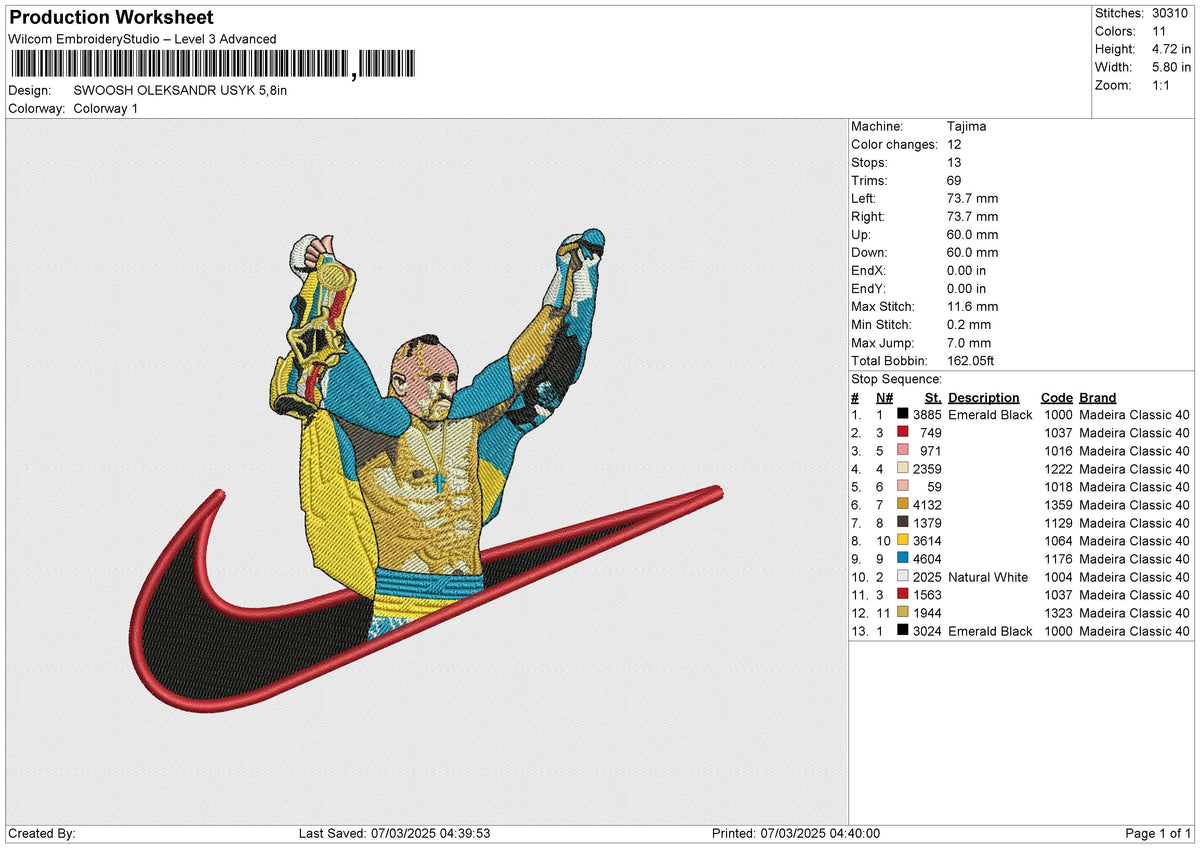Click "Madeira Classic 40" in the 4604-stitch row

pyautogui.click(x=1134, y=558)
